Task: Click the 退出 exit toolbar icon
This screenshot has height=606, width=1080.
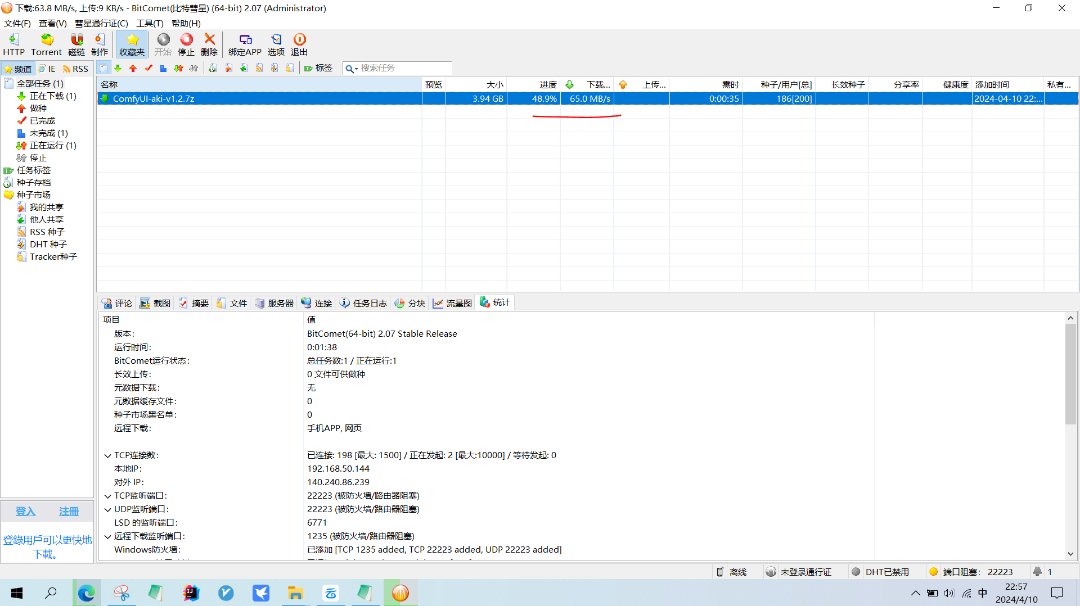Action: 299,44
